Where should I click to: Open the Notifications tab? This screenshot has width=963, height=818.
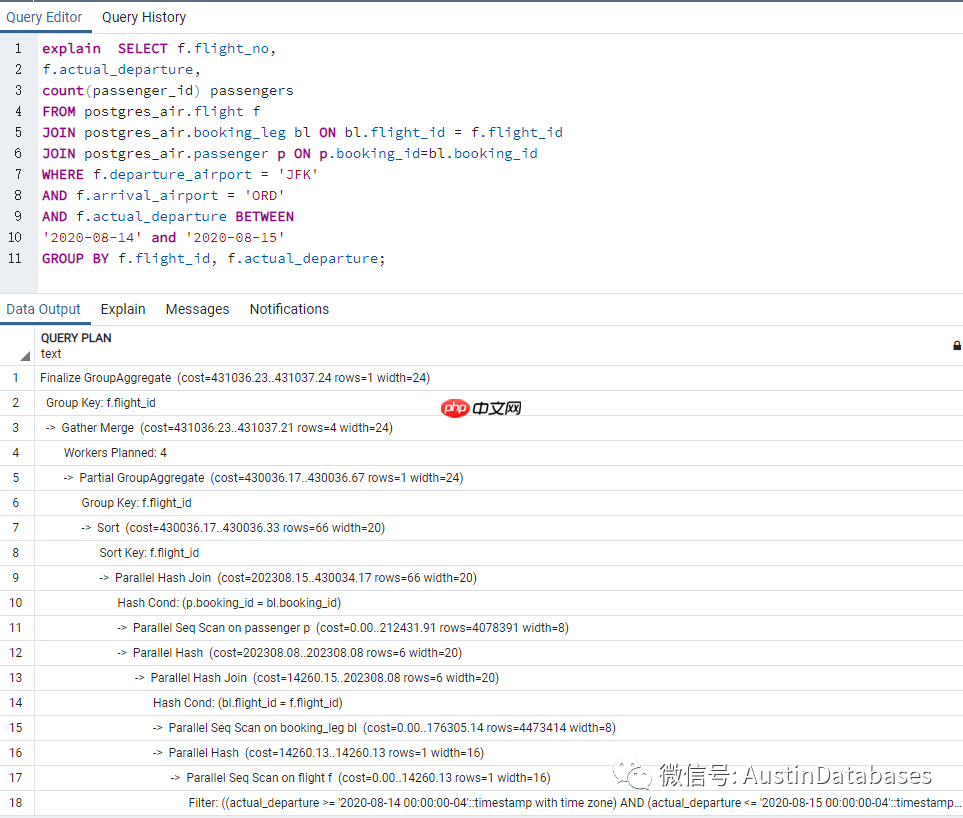(289, 309)
